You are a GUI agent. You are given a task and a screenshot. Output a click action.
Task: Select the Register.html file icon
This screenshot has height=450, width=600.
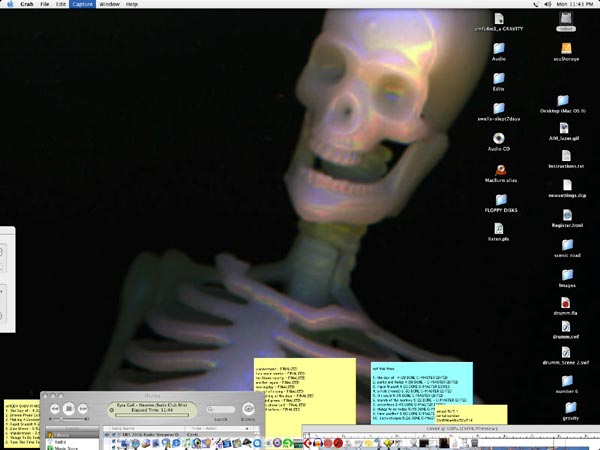(x=567, y=215)
